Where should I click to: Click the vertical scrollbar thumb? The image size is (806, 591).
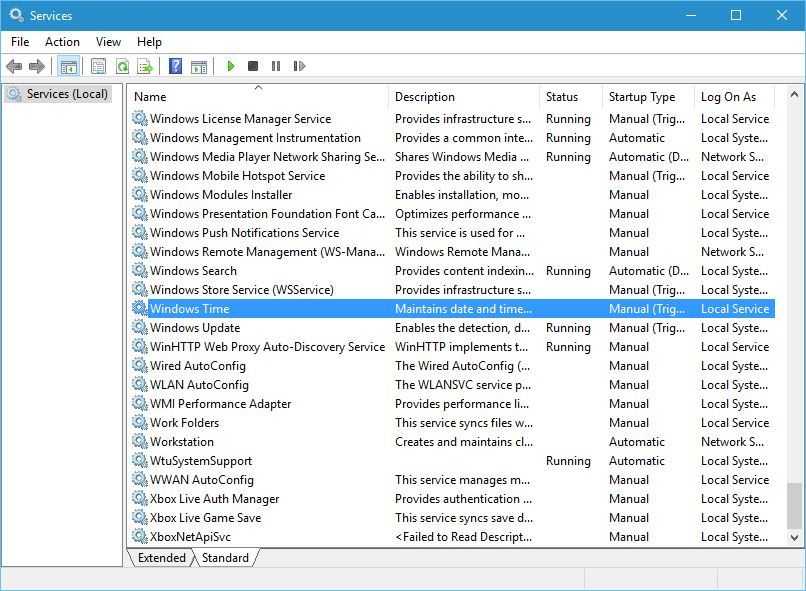[794, 506]
